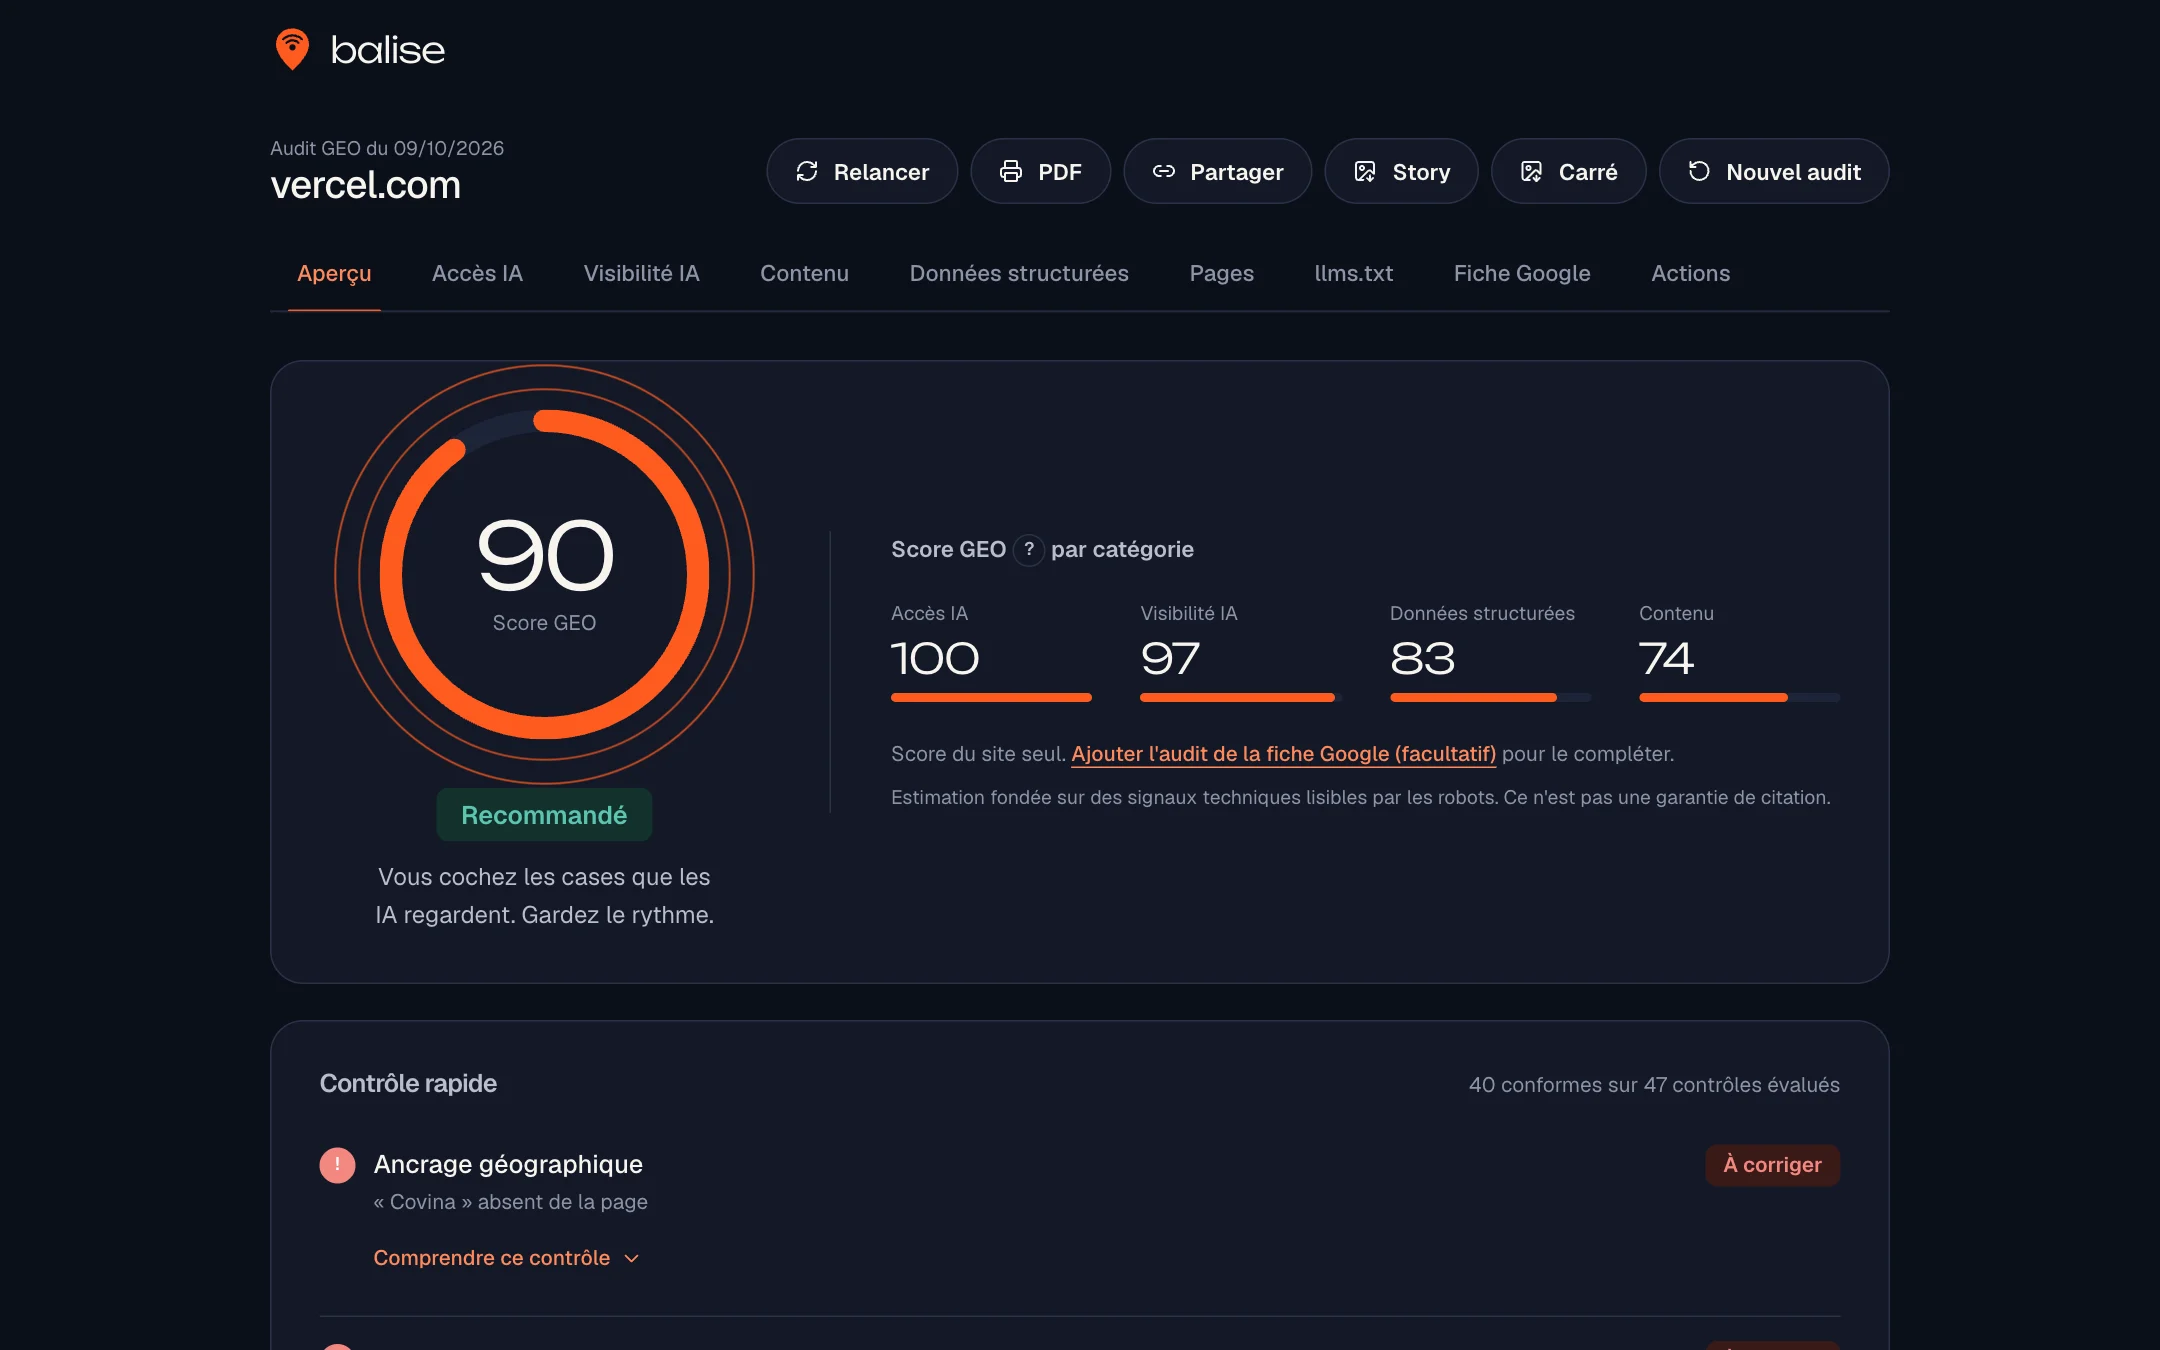Click the Contenu score value 74
This screenshot has width=2160, height=1350.
pyautogui.click(x=1666, y=658)
